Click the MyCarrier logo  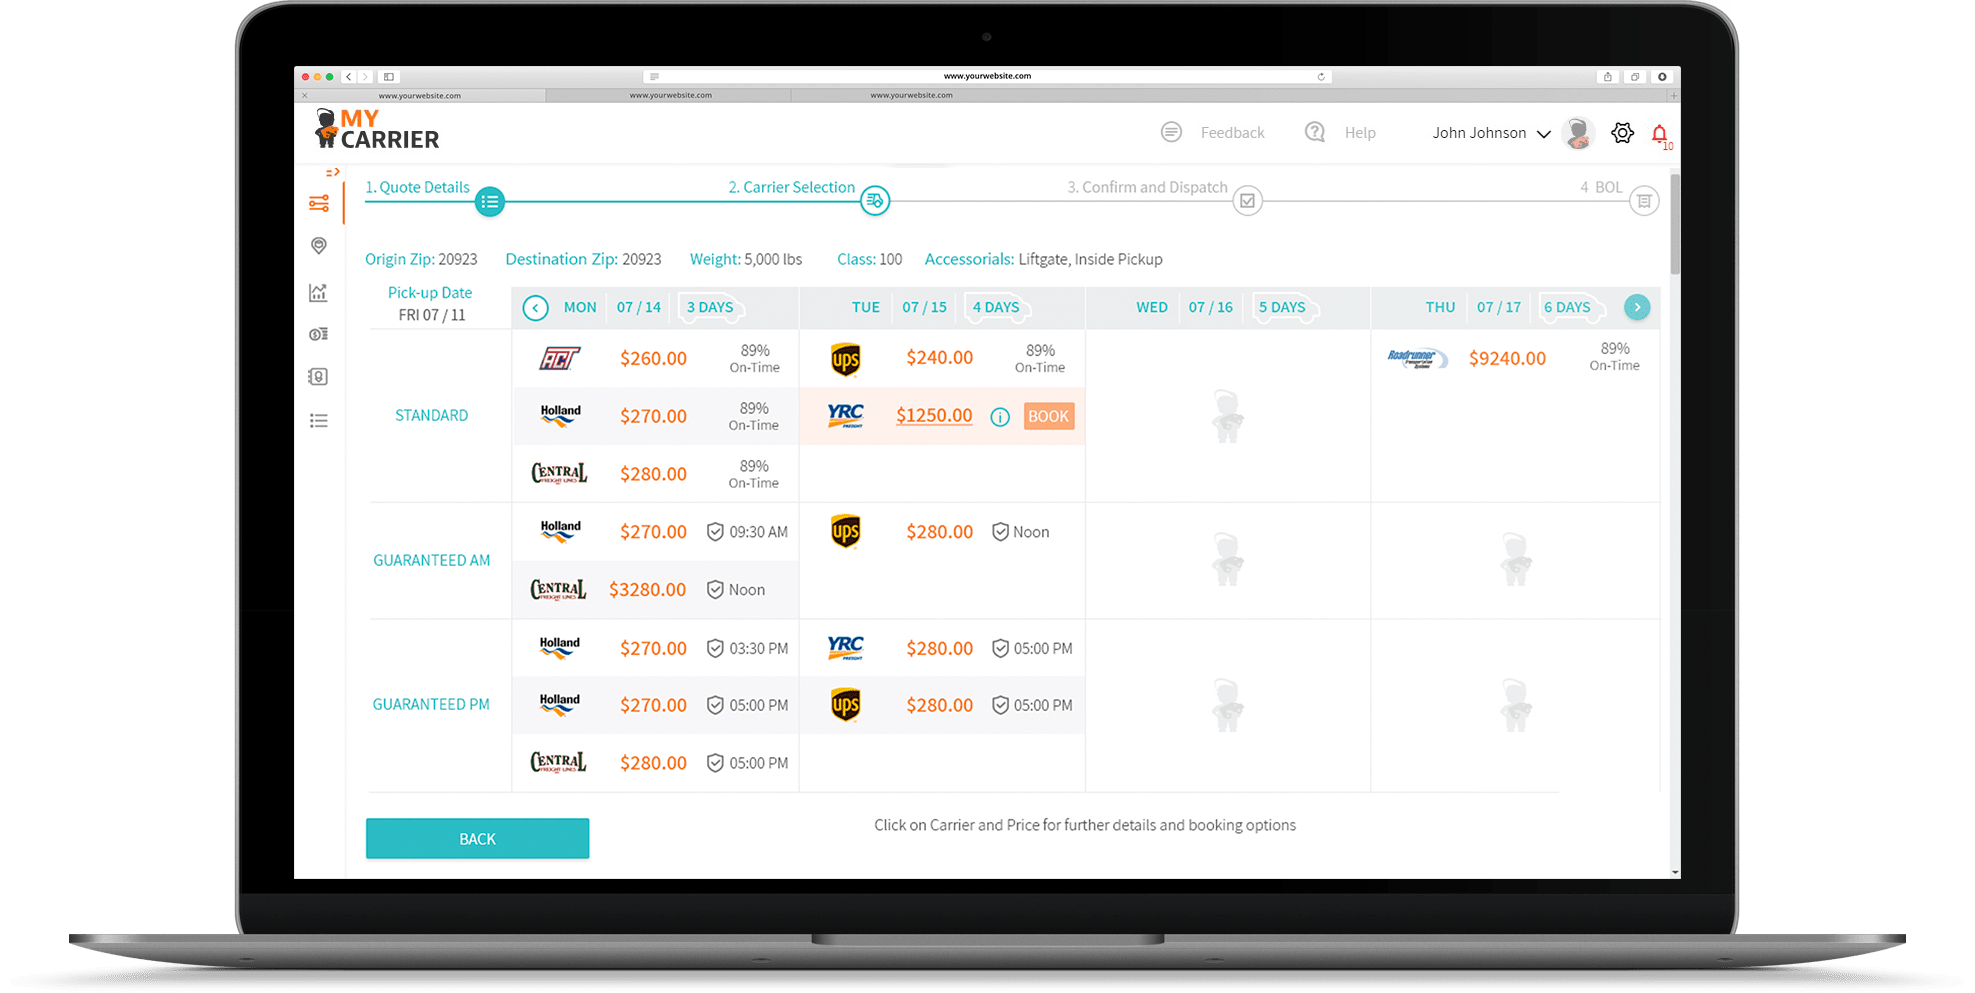pyautogui.click(x=377, y=129)
